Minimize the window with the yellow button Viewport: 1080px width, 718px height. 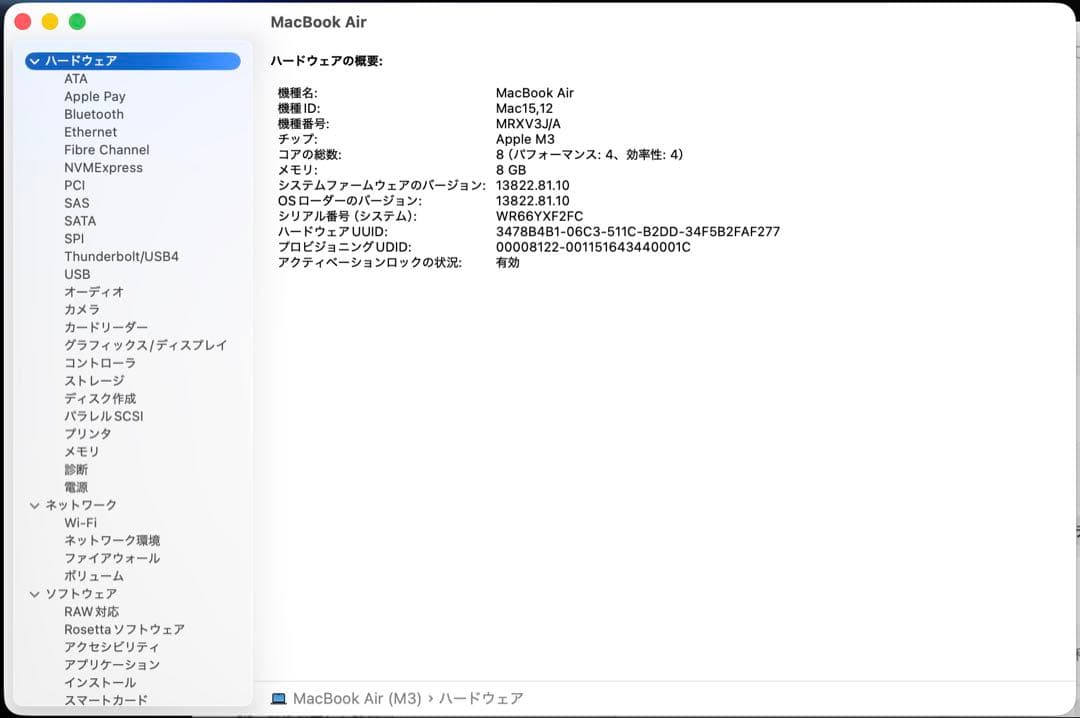[50, 22]
